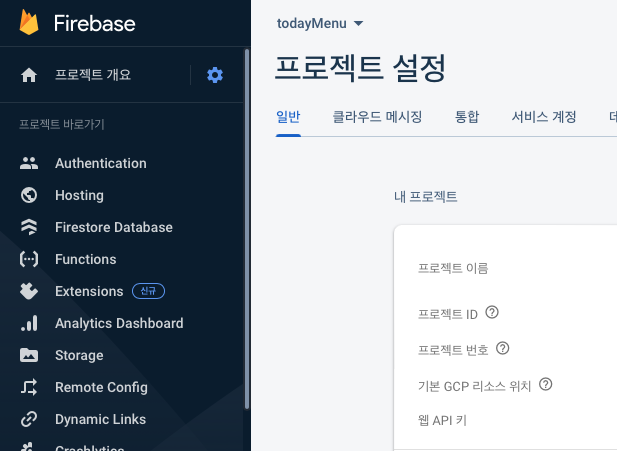617x451 pixels.
Task: Open Remote Config in the sidebar
Action: tap(102, 387)
